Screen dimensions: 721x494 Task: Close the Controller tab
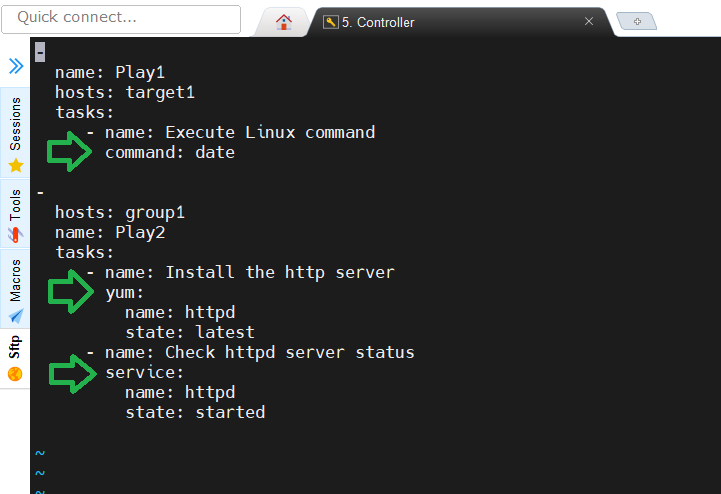click(589, 21)
